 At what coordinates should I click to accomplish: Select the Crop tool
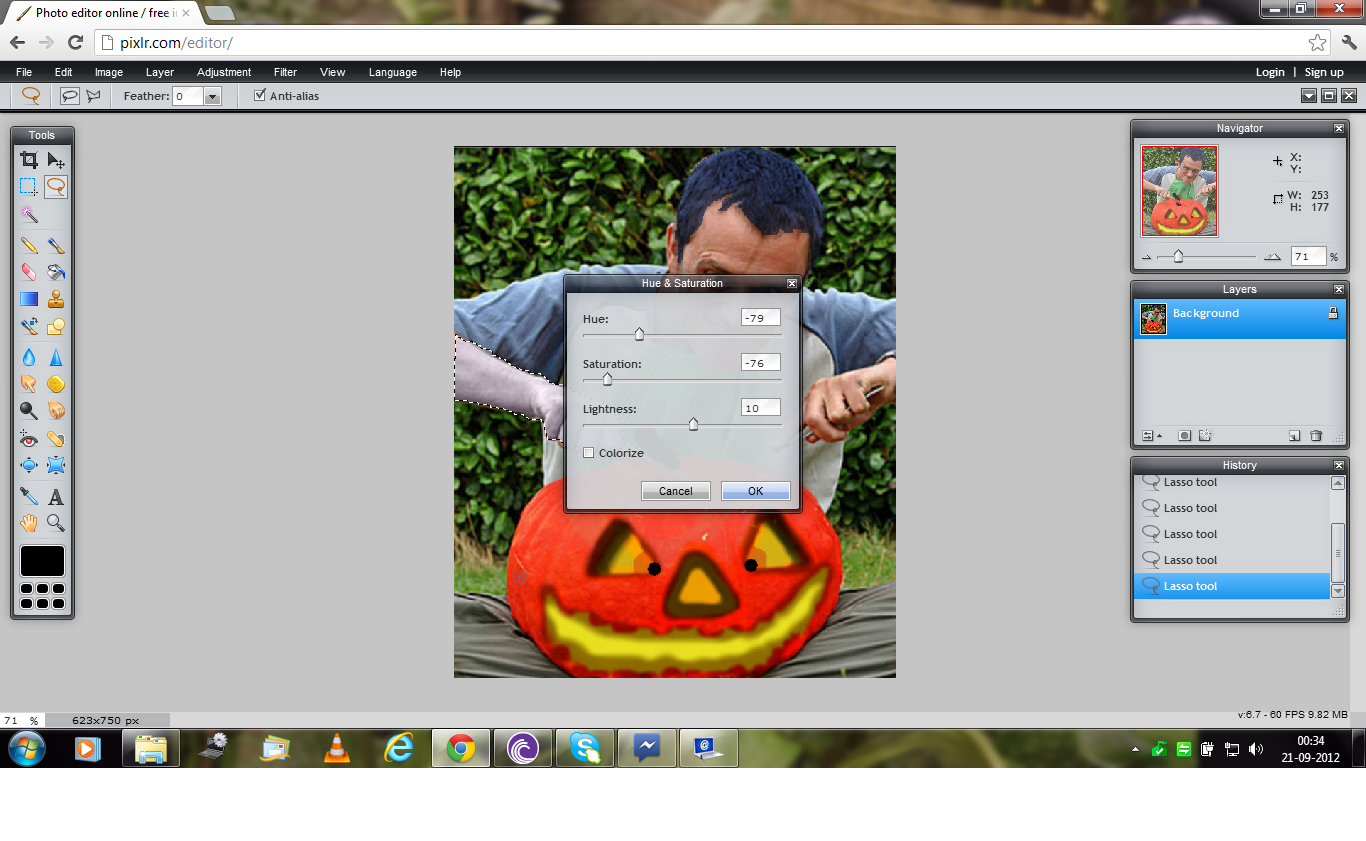pyautogui.click(x=29, y=160)
